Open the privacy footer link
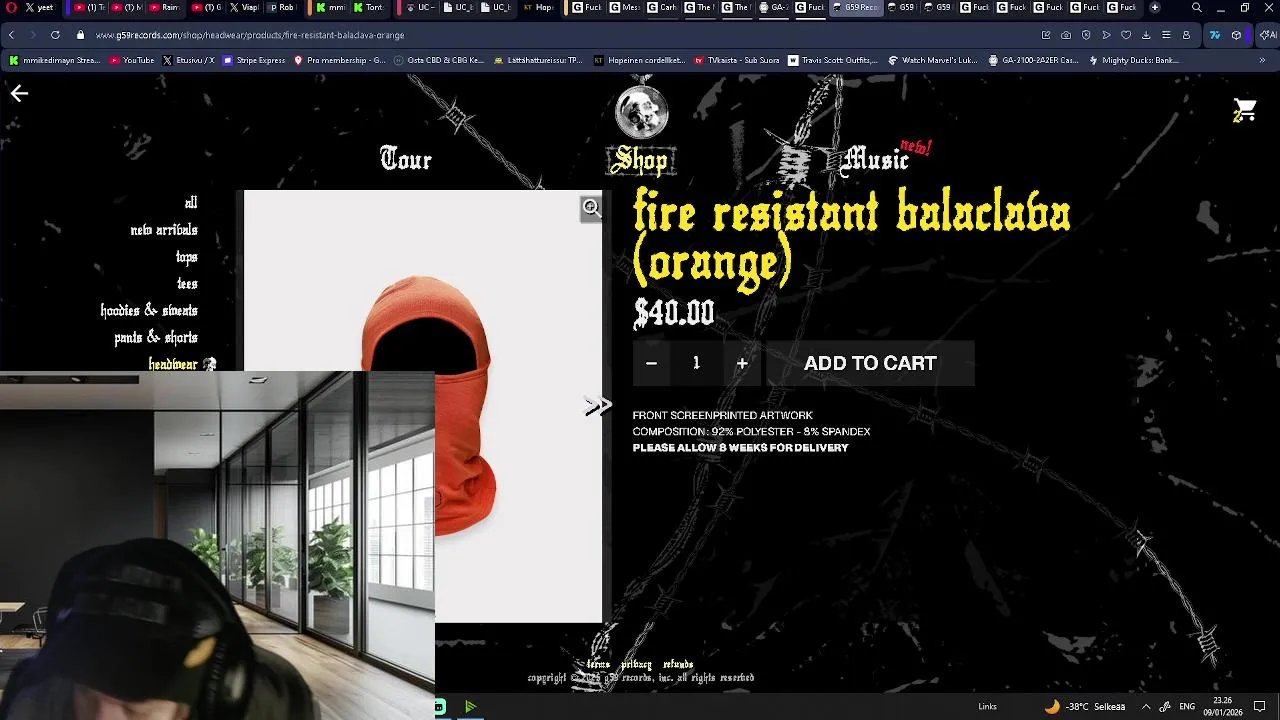Viewport: 1280px width, 720px height. [636, 664]
